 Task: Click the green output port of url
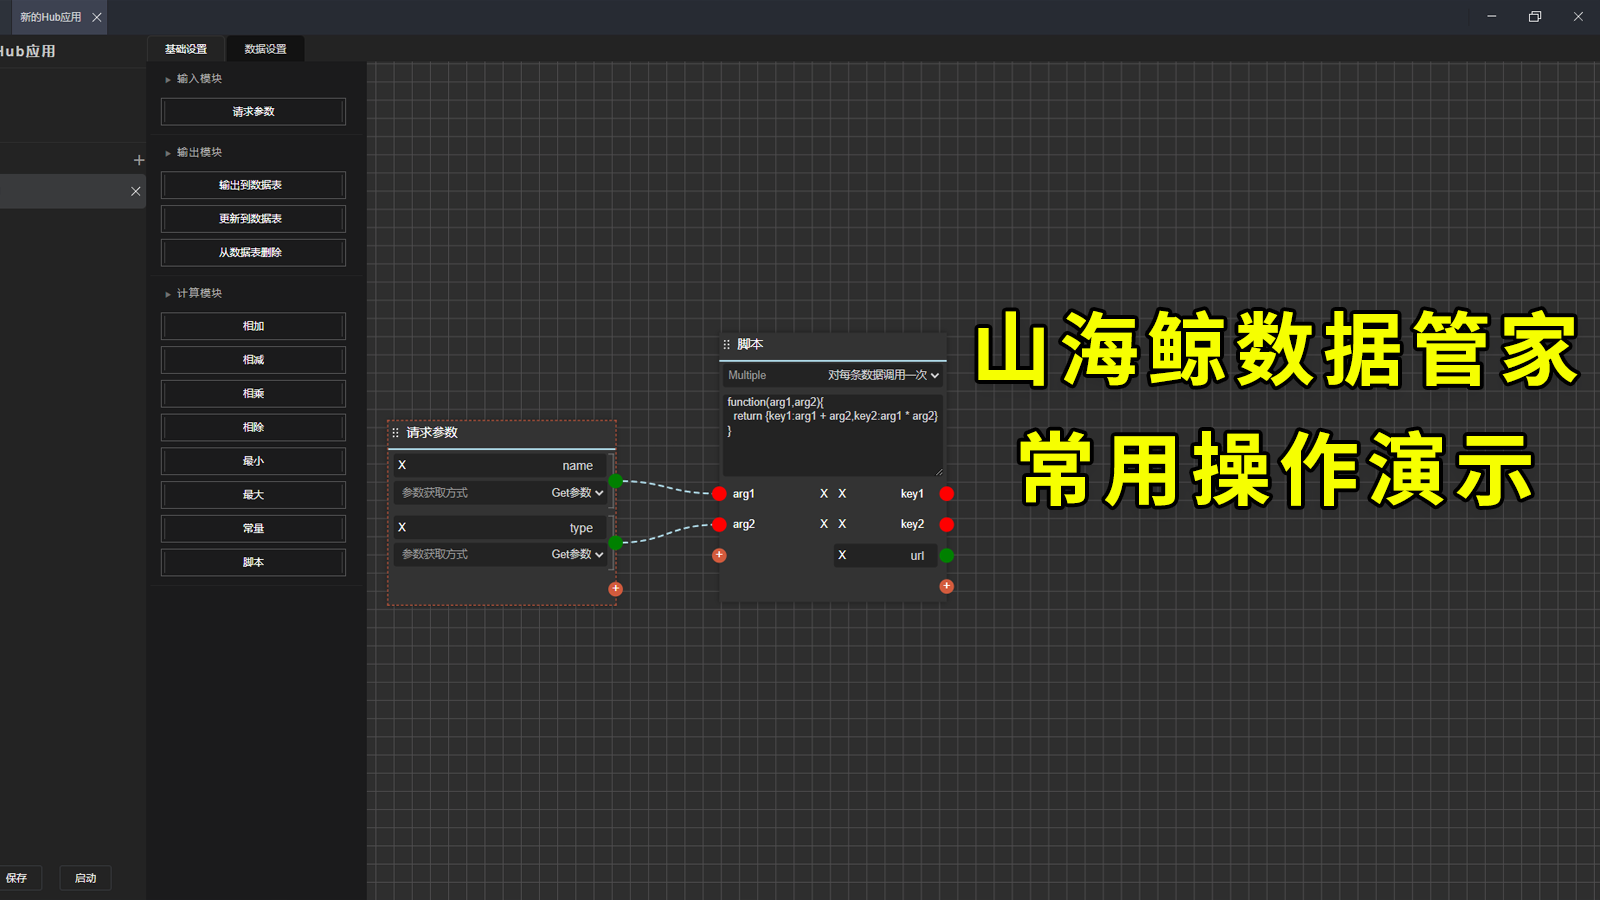[x=947, y=555]
